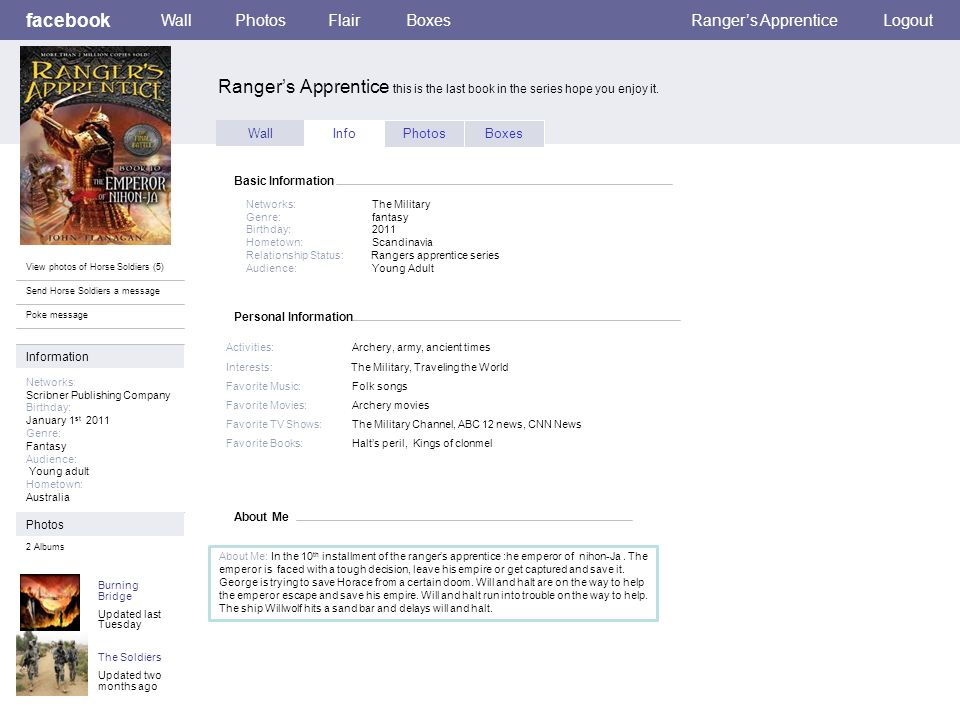
Task: Open Wall in the top navigation bar
Action: click(176, 20)
